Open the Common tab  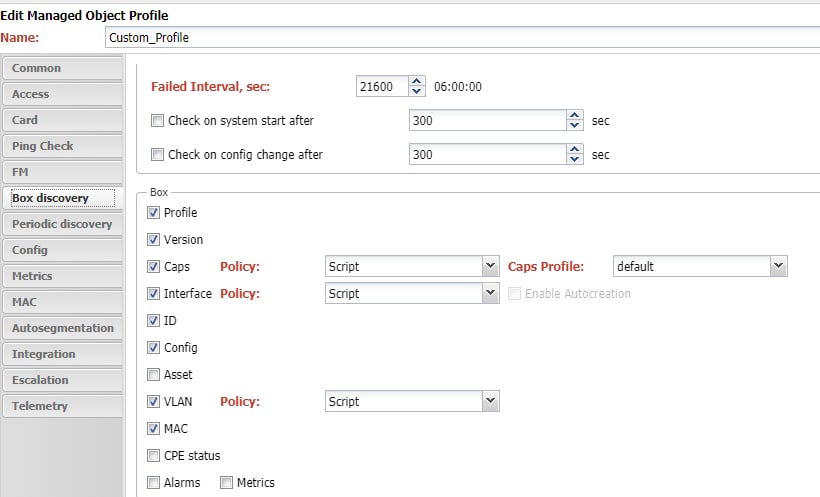click(x=62, y=68)
